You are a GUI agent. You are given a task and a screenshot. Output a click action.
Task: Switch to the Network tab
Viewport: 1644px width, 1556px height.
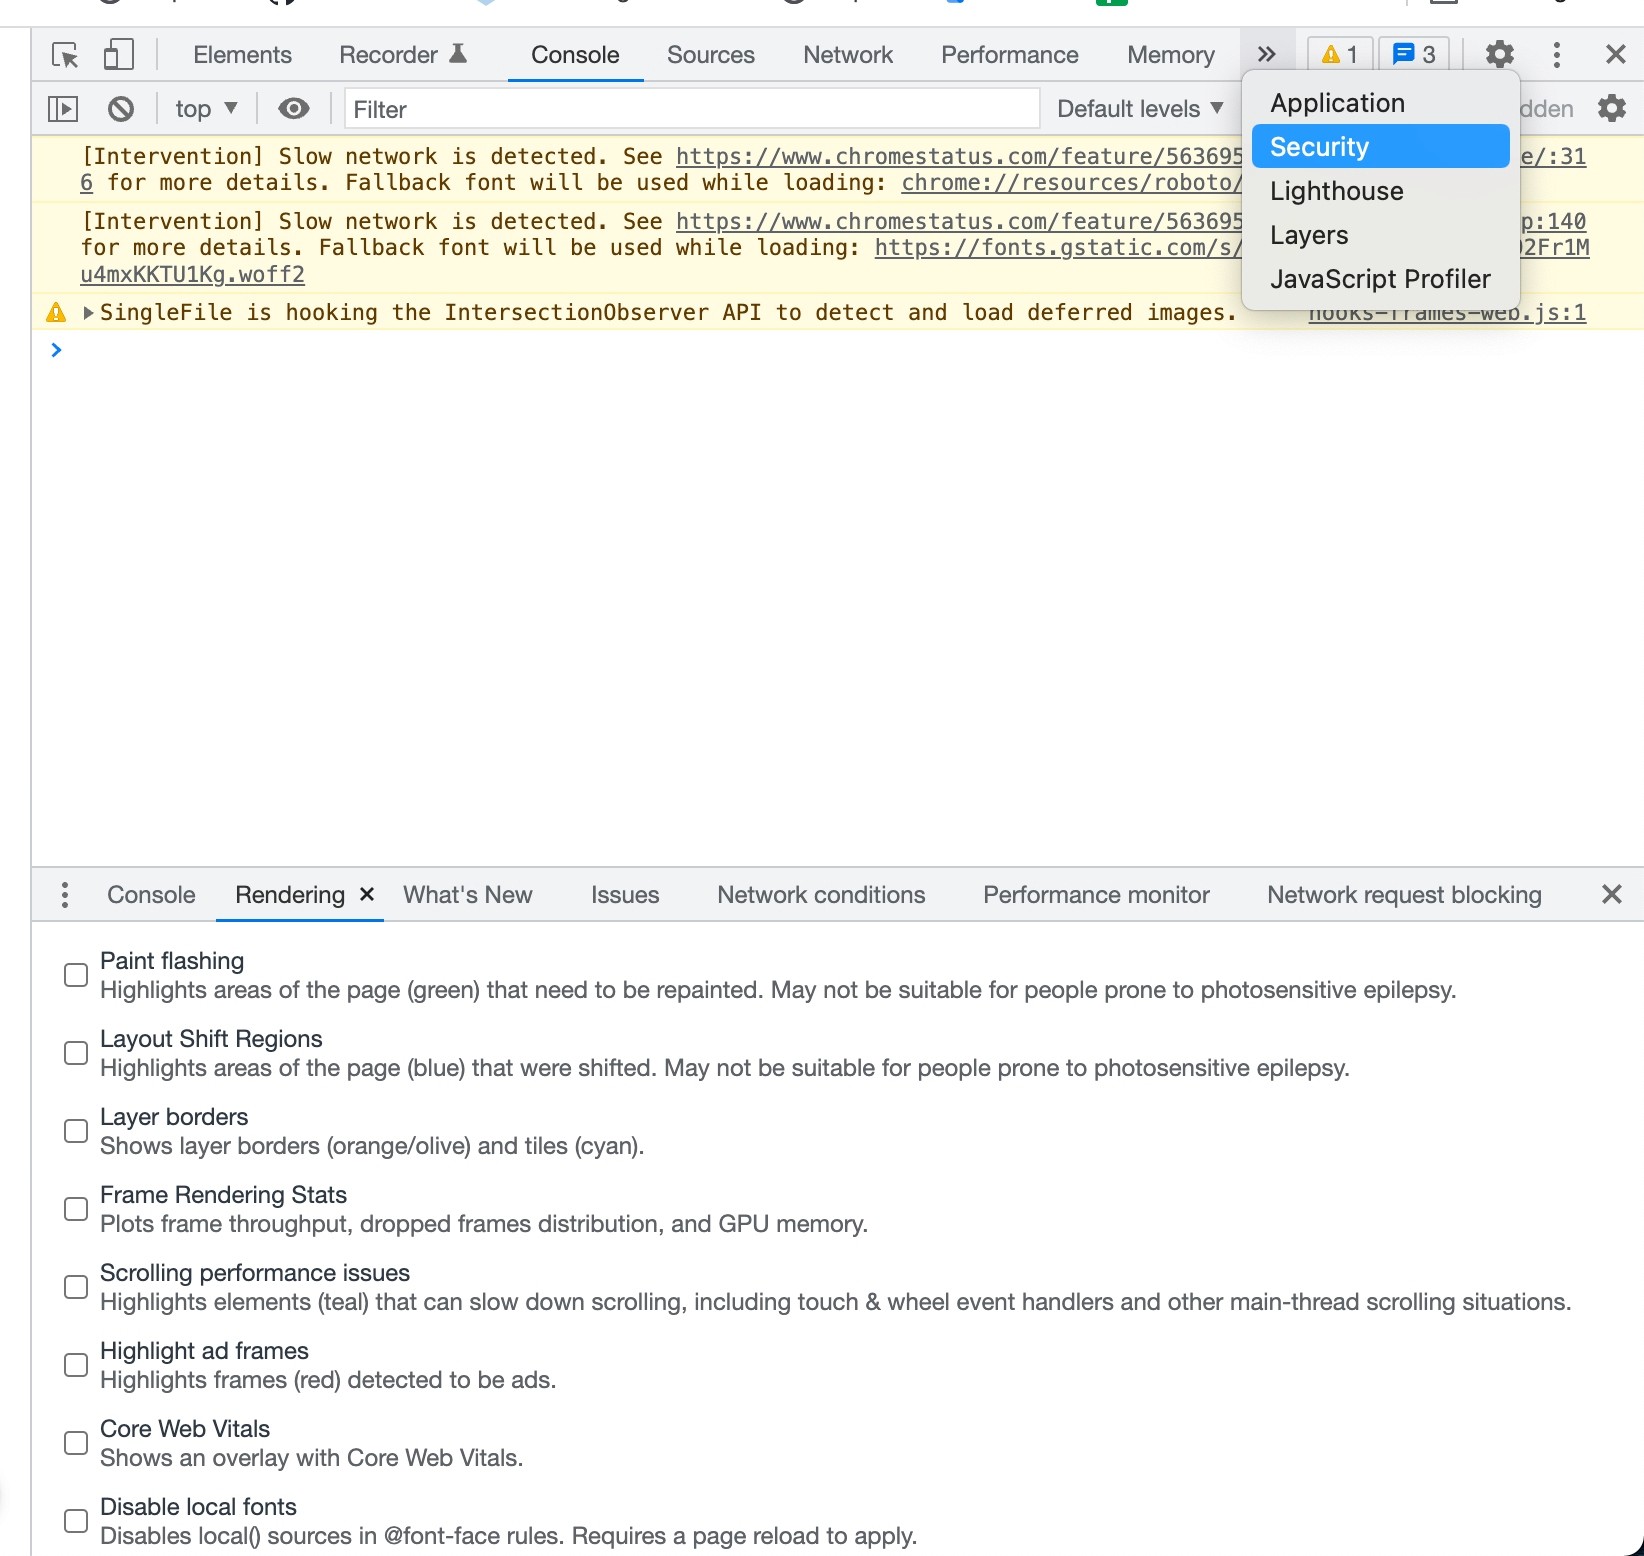pyautogui.click(x=848, y=55)
